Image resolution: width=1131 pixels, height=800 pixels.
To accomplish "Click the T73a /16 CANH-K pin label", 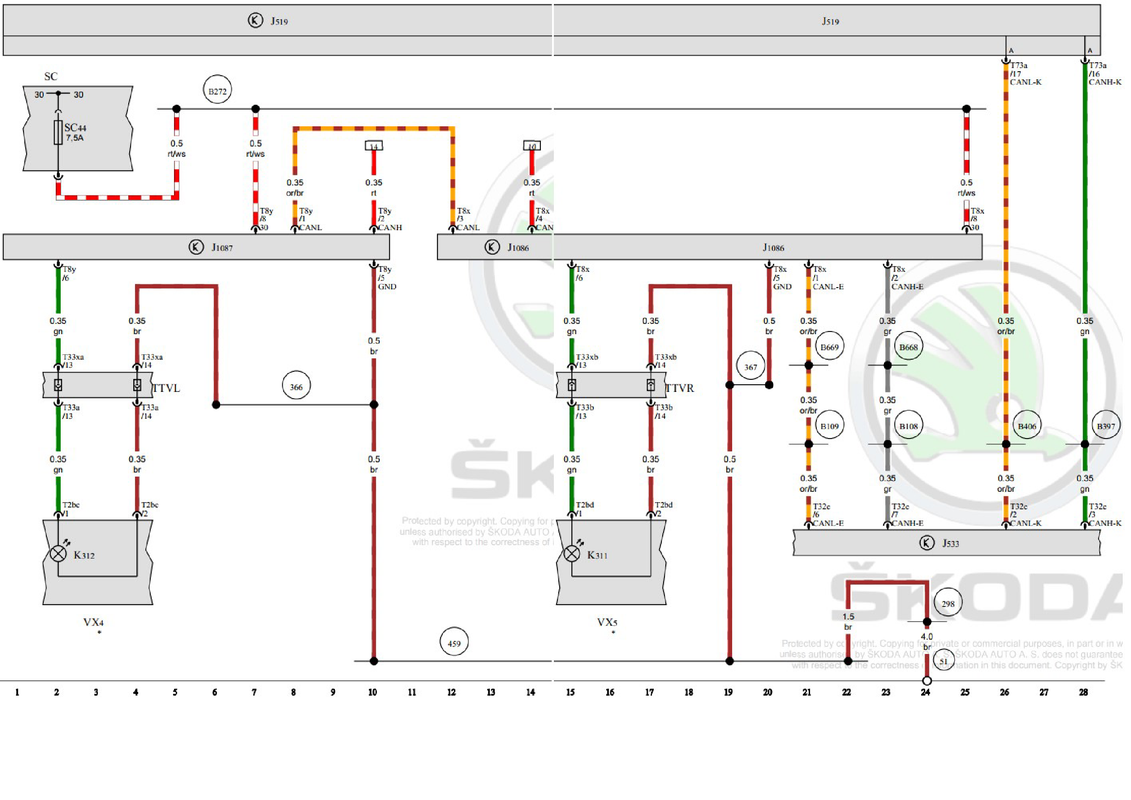I will [1105, 74].
